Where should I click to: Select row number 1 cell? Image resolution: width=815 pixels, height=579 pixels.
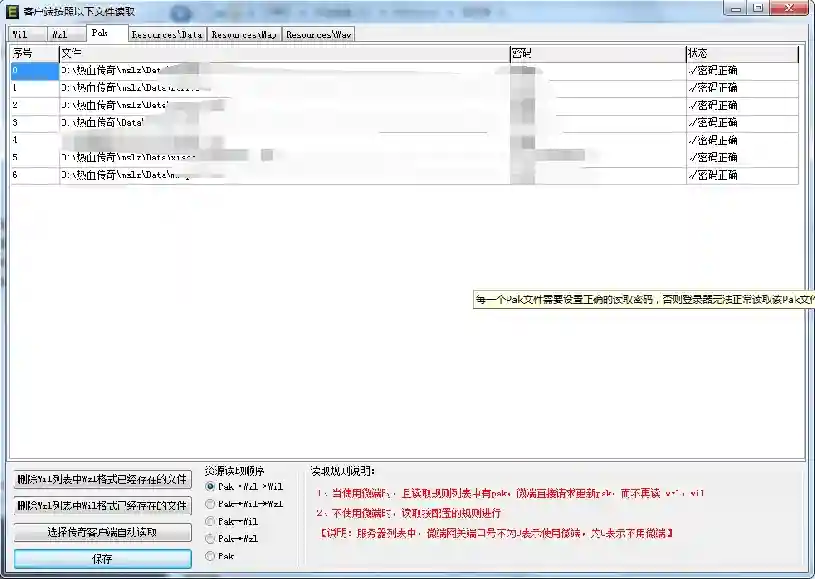pos(35,88)
